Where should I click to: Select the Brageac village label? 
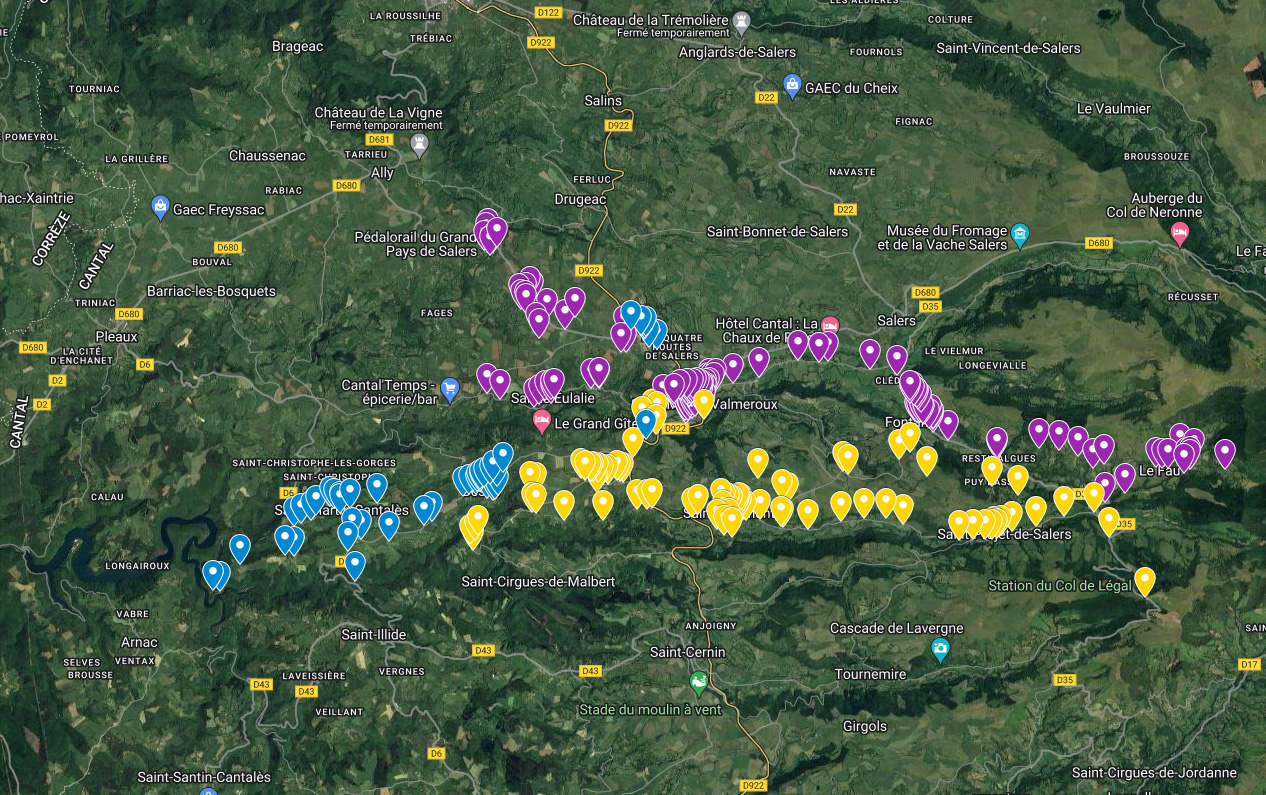click(299, 46)
